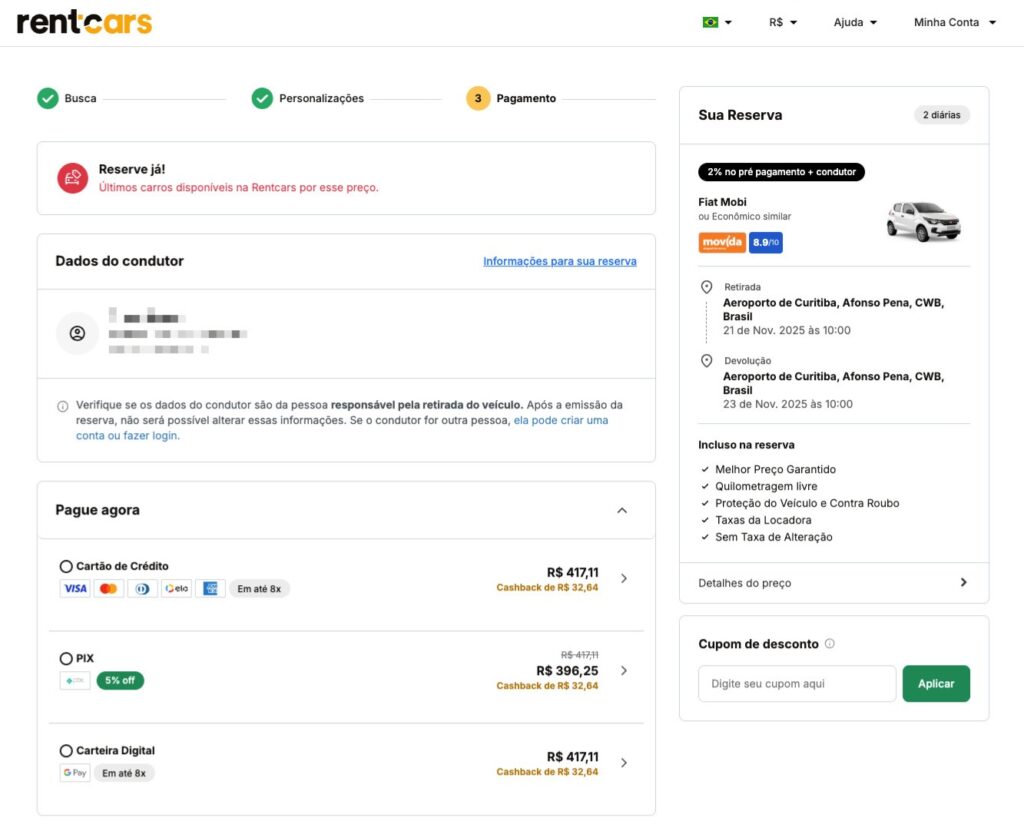The image size is (1024, 834).
Task: Click the Aplicar coupon button
Action: pos(936,684)
